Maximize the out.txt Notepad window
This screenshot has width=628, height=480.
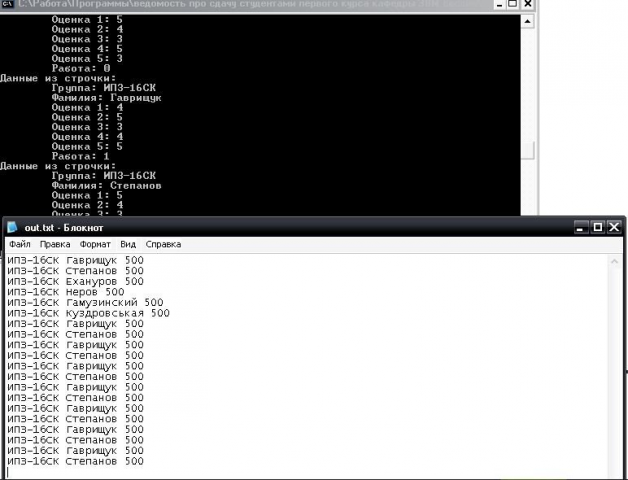[x=597, y=228]
